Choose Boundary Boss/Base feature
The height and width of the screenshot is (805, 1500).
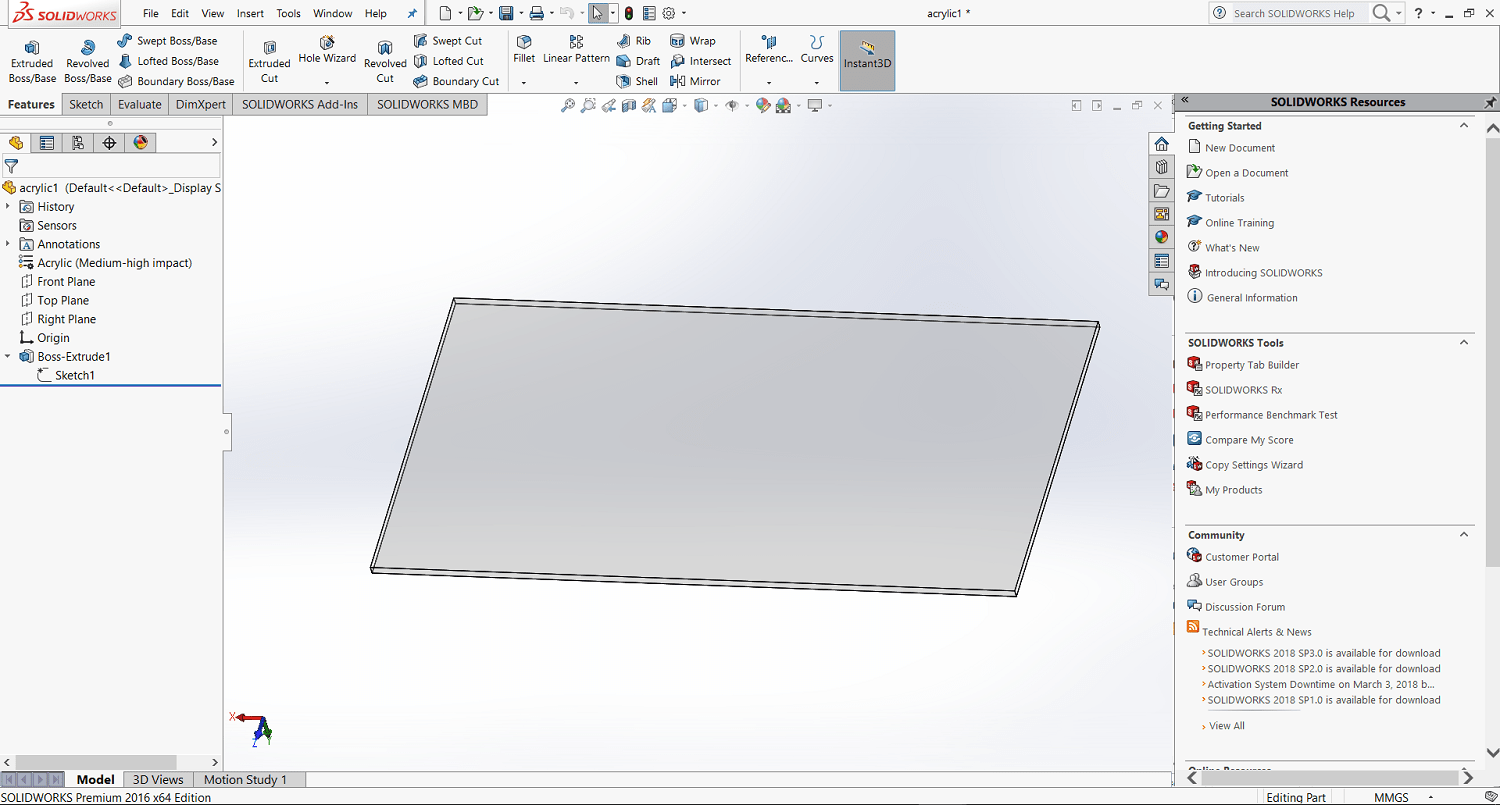[176, 81]
